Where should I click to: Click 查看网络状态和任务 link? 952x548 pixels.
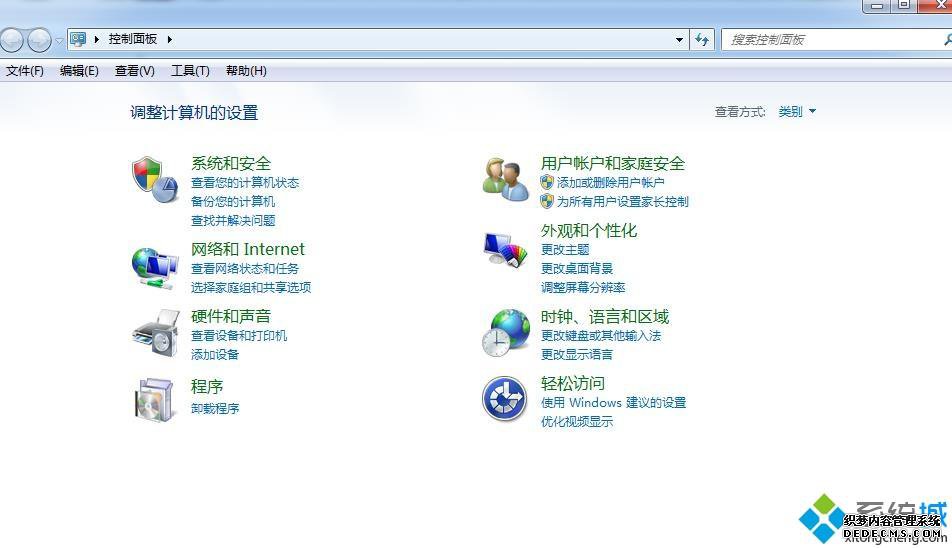(x=245, y=268)
